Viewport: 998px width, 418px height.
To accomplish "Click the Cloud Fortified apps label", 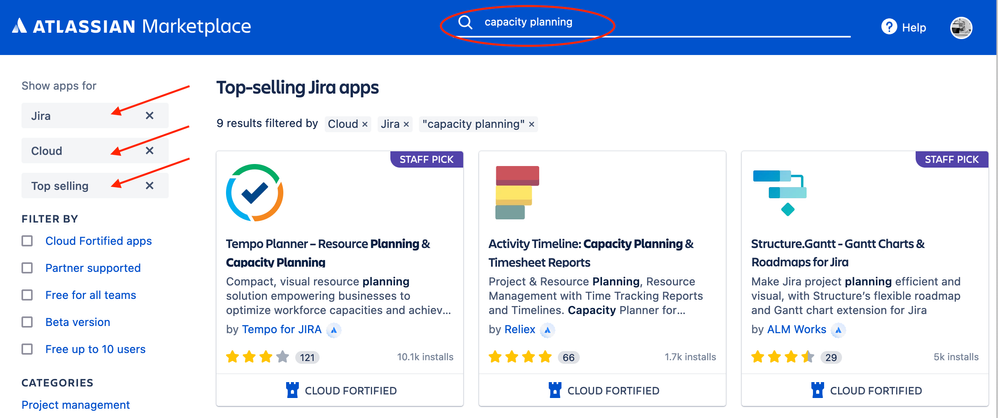I will pyautogui.click(x=99, y=241).
